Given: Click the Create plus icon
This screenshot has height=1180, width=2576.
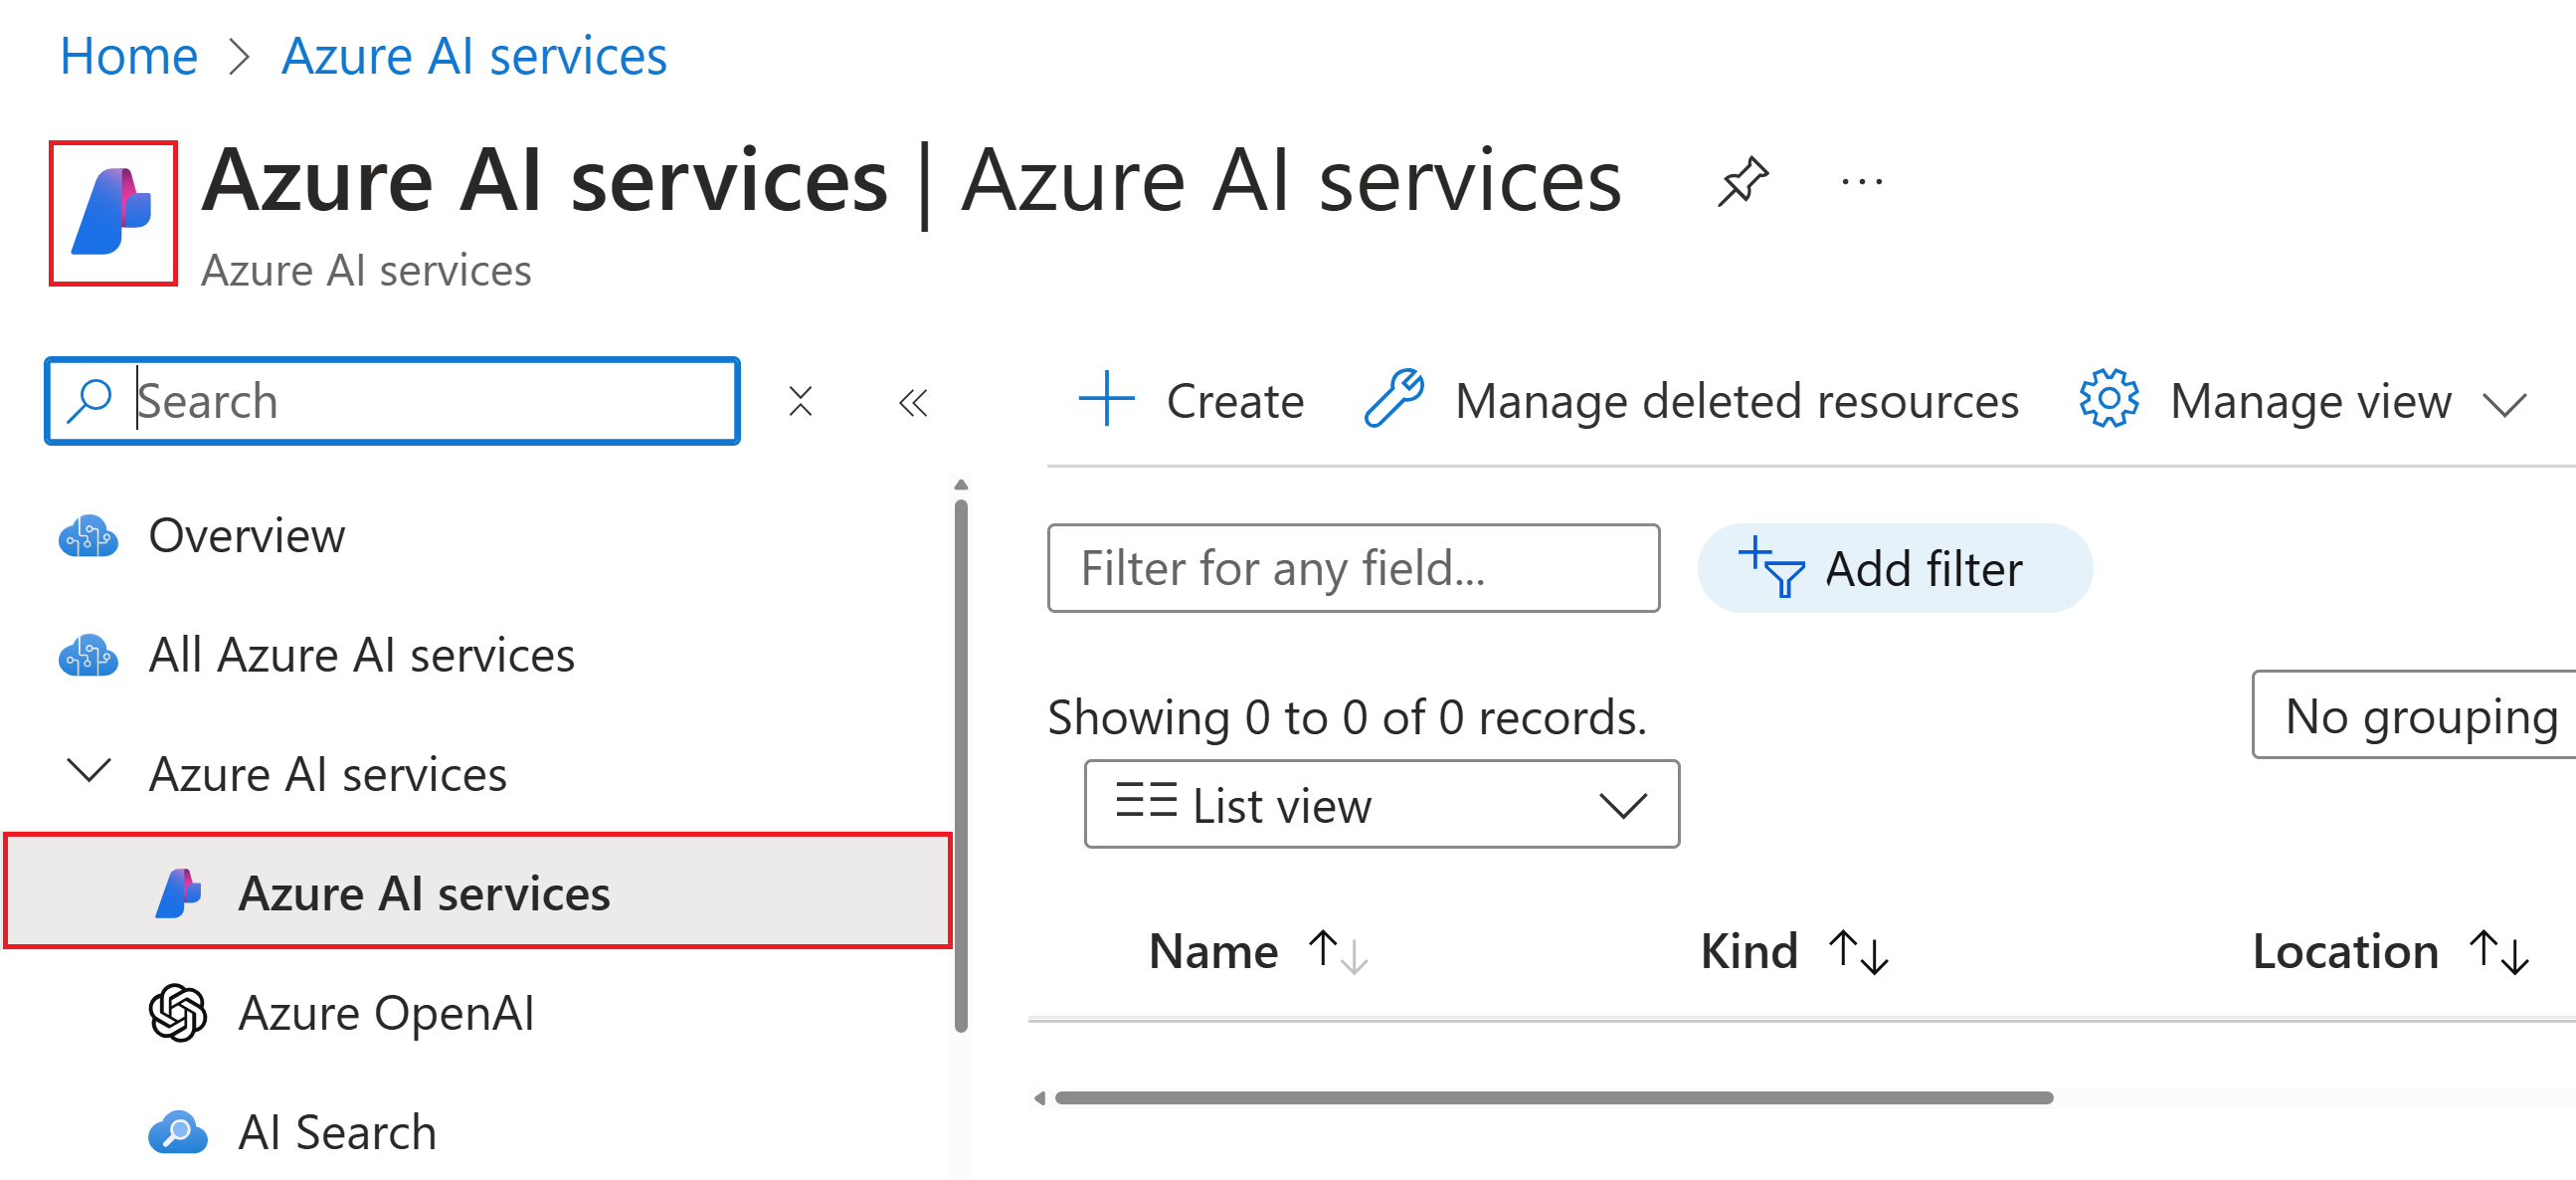Looking at the screenshot, I should pyautogui.click(x=1106, y=400).
